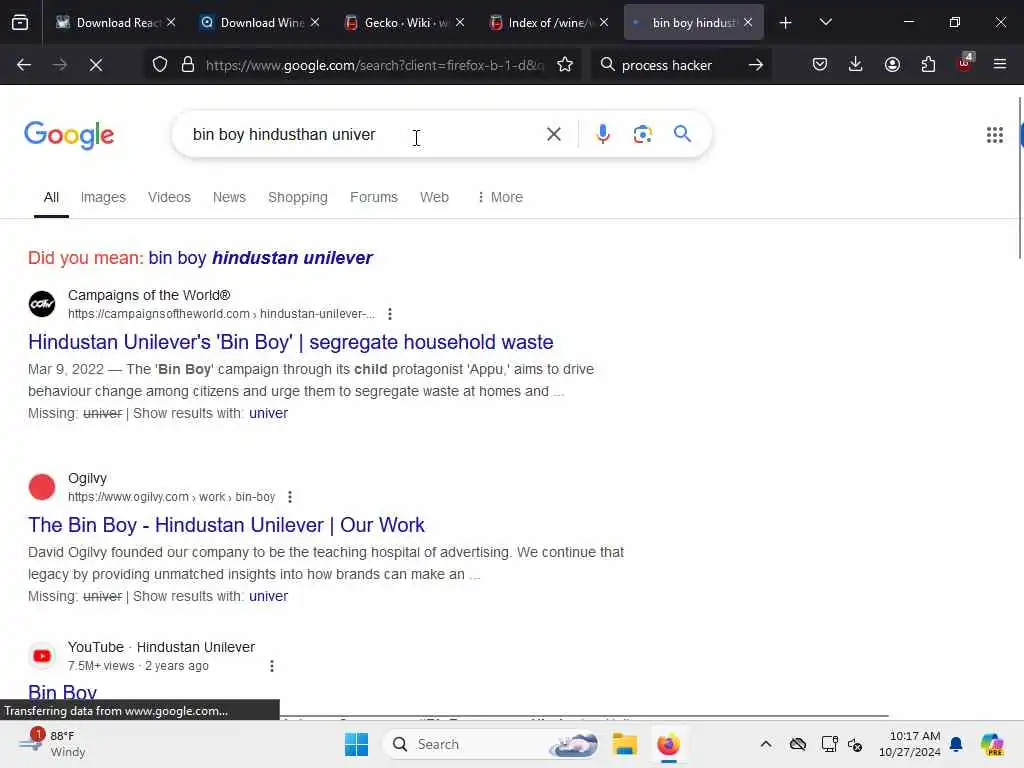Open weather widget 88°F Windy

tap(52, 744)
